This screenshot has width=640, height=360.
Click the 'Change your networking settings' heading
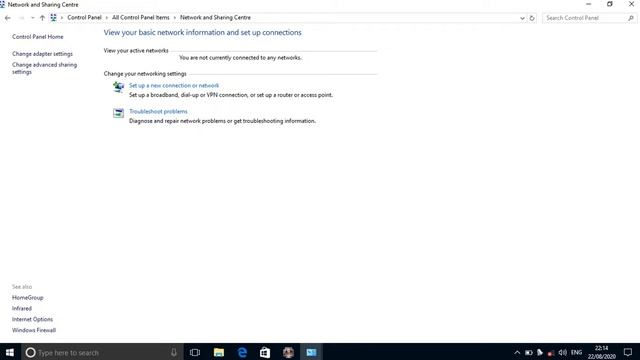(x=145, y=74)
